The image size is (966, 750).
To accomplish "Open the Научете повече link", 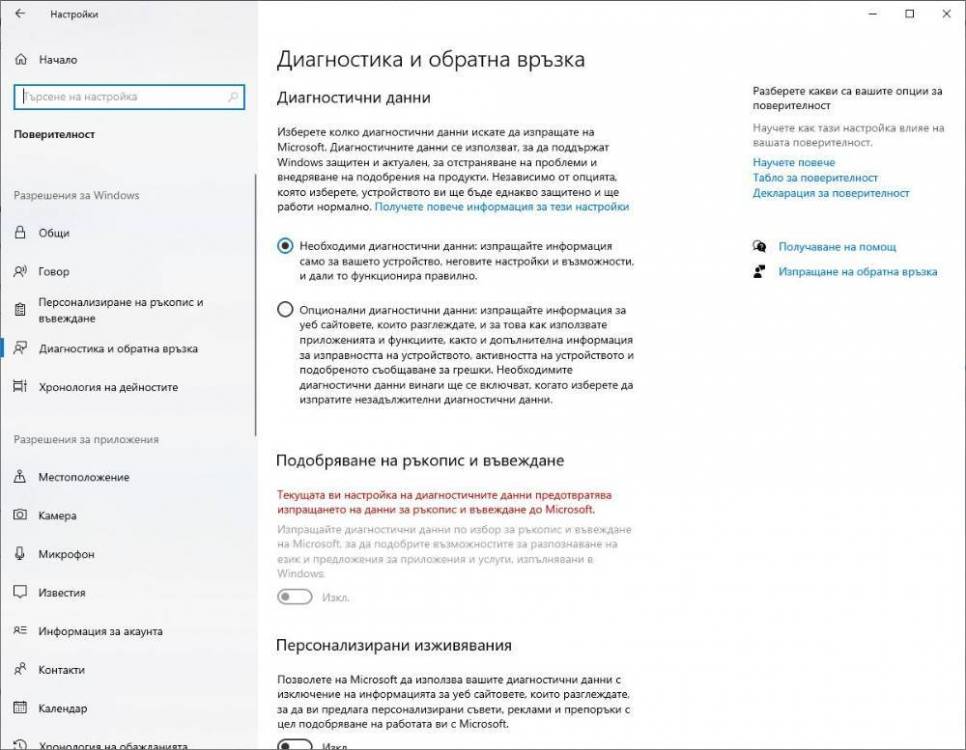I will pos(794,163).
